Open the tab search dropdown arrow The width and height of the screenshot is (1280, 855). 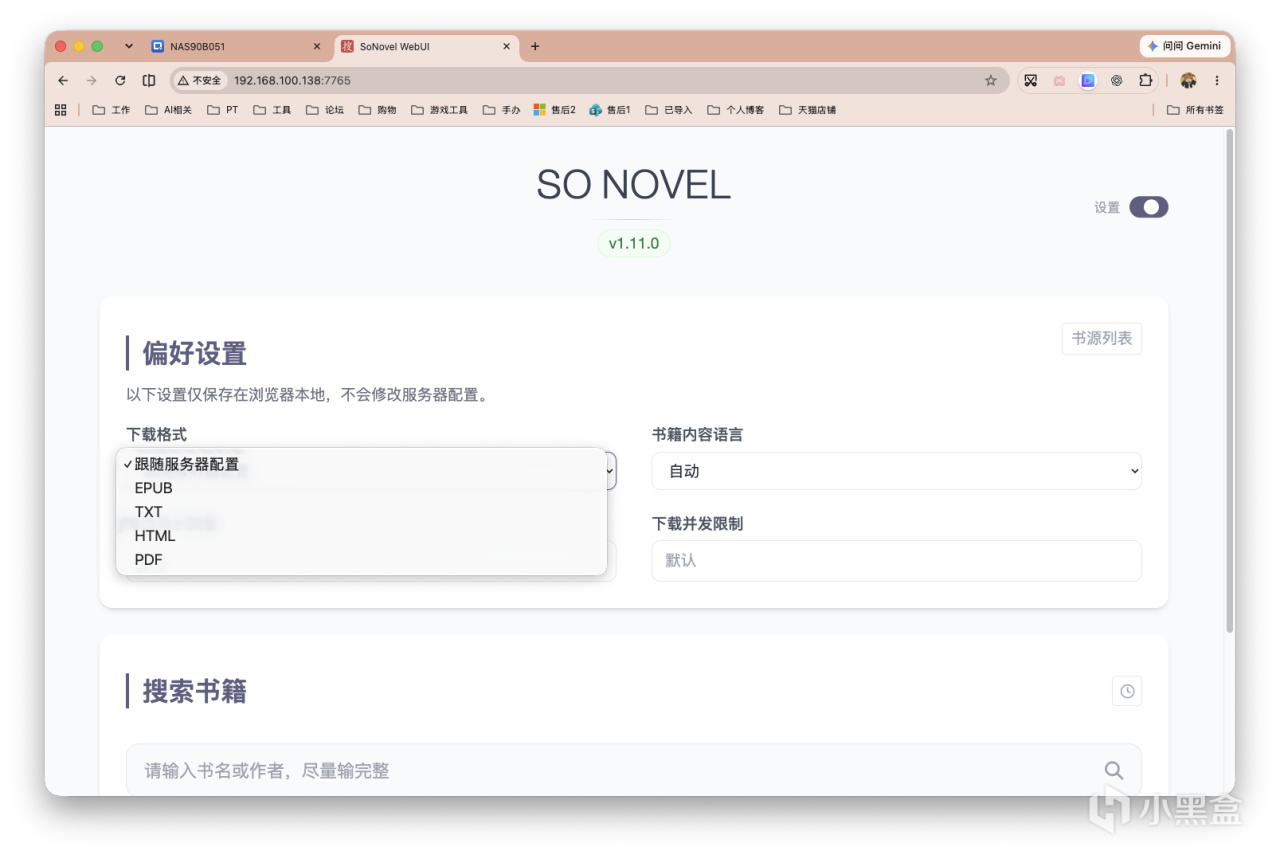click(x=128, y=46)
